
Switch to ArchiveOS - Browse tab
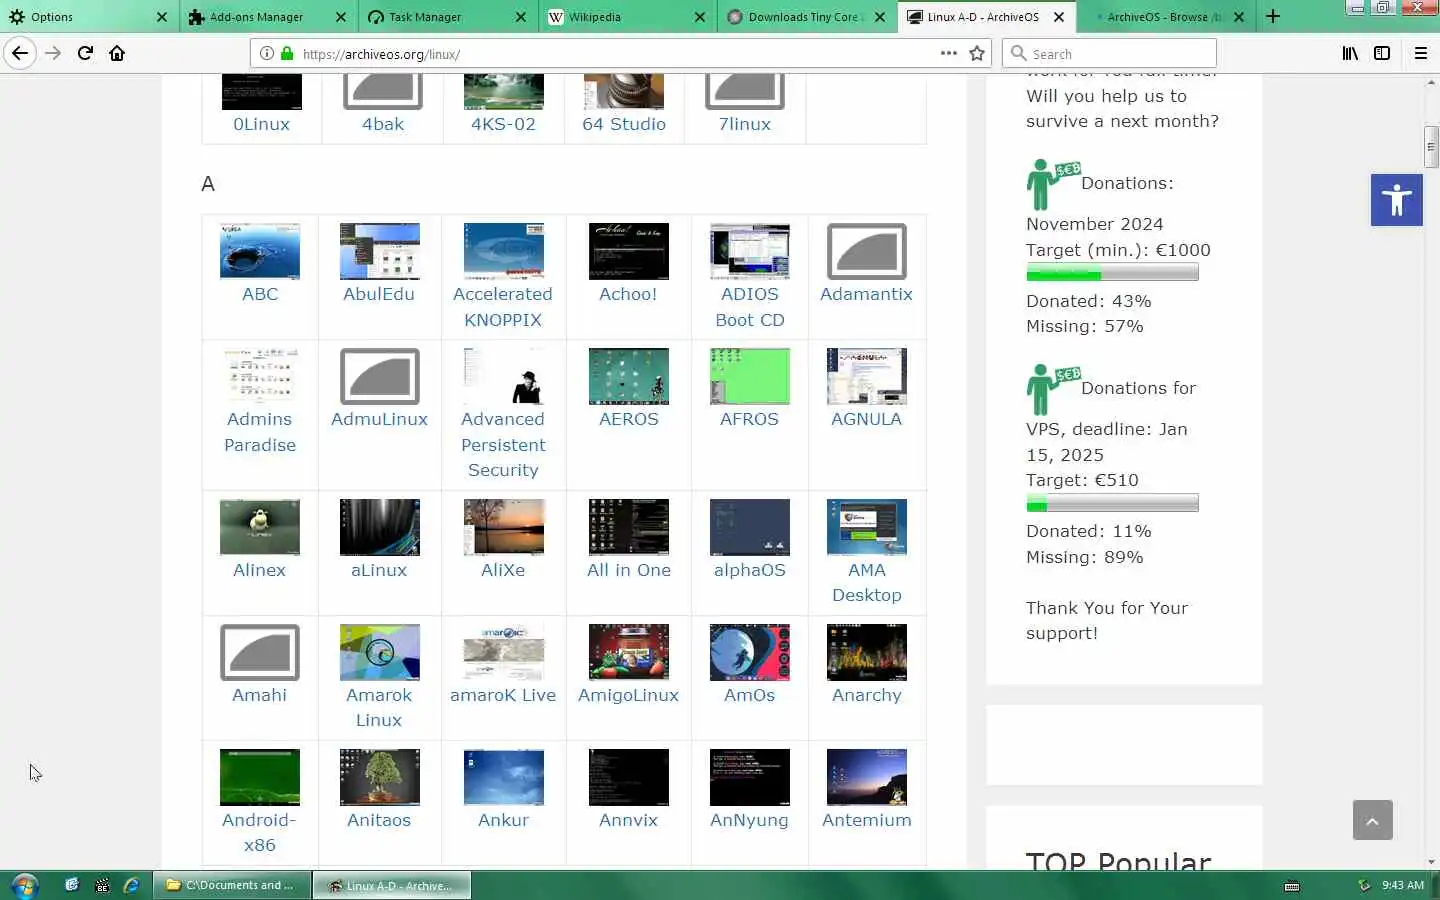(1165, 17)
